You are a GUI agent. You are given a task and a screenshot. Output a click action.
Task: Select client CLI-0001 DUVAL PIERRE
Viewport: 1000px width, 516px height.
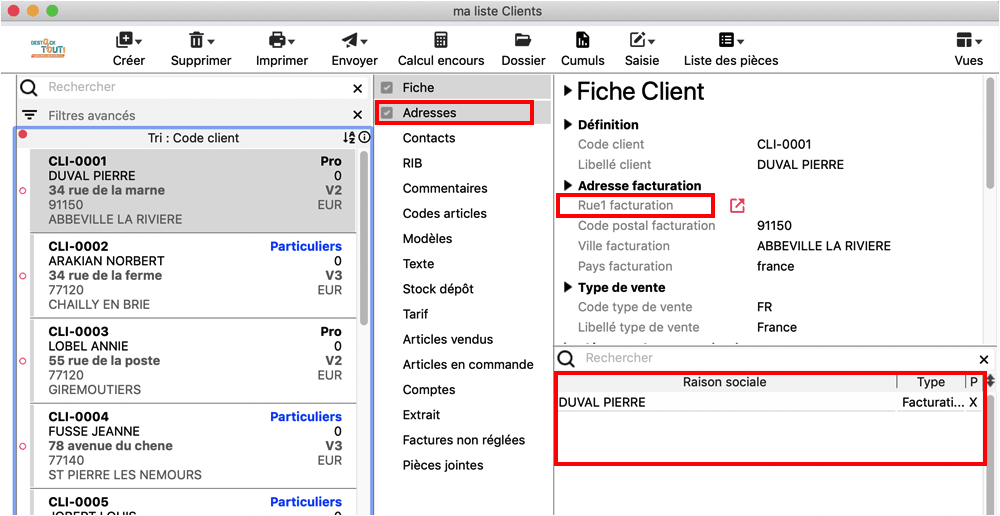(x=193, y=191)
